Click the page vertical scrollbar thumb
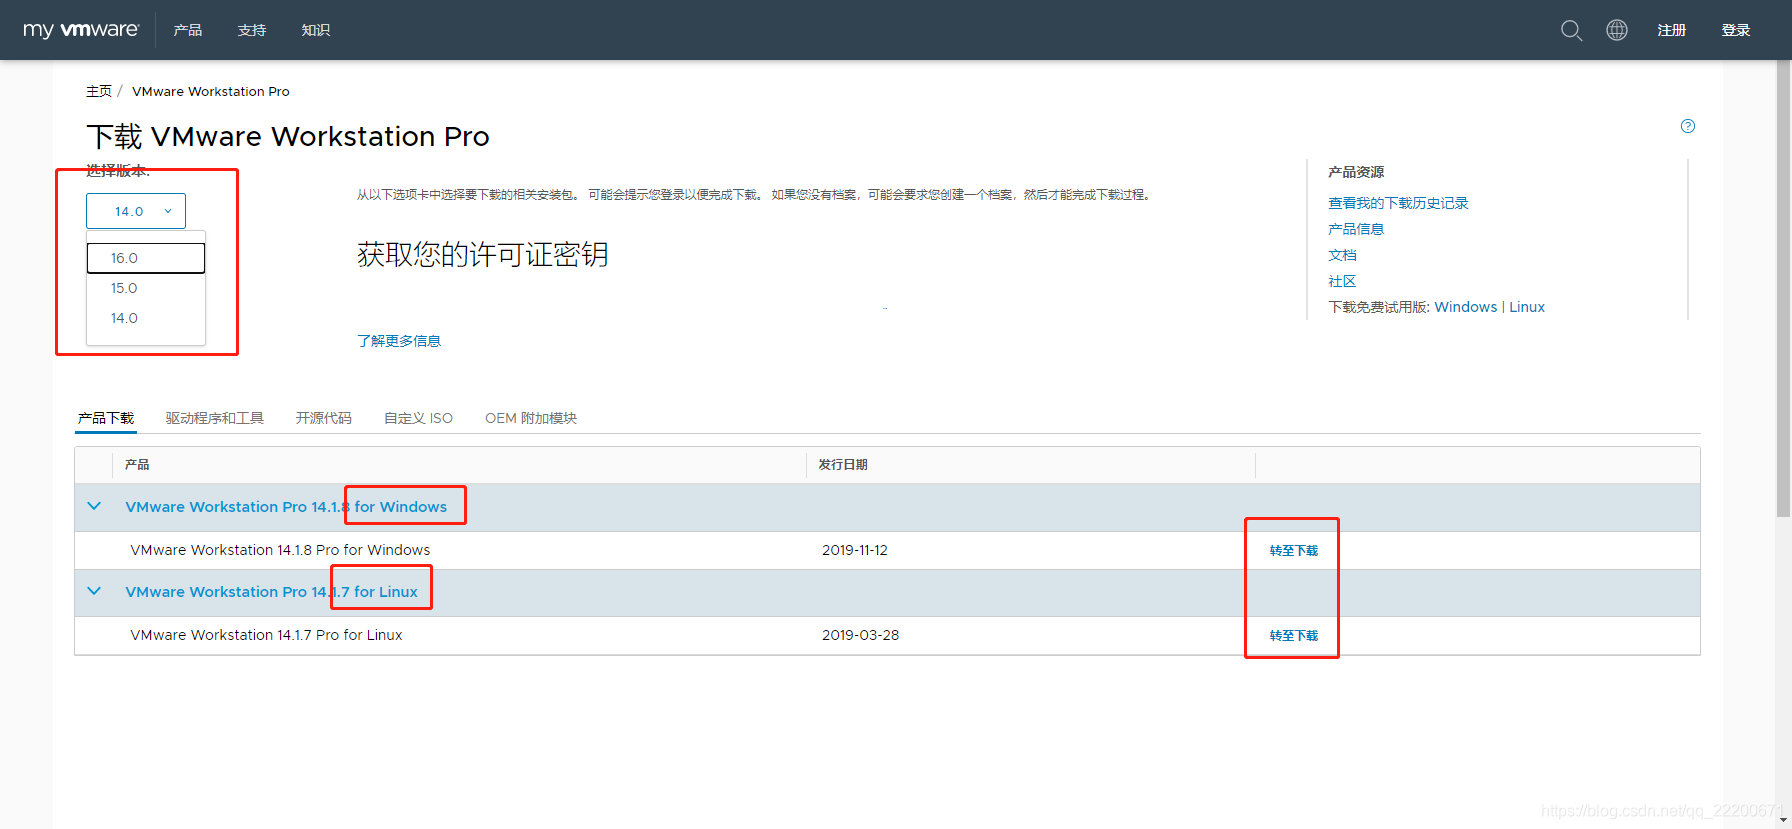 coord(1783,290)
